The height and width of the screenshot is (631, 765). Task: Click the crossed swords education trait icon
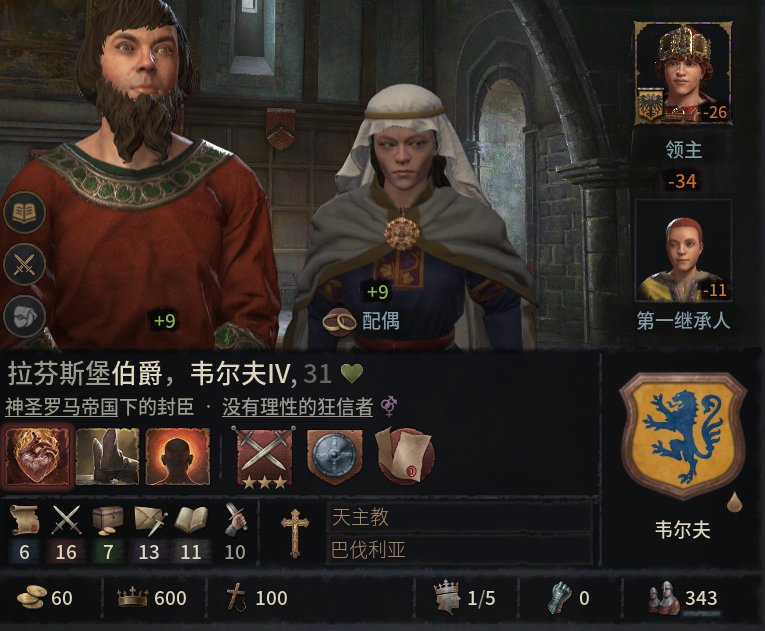tap(264, 457)
